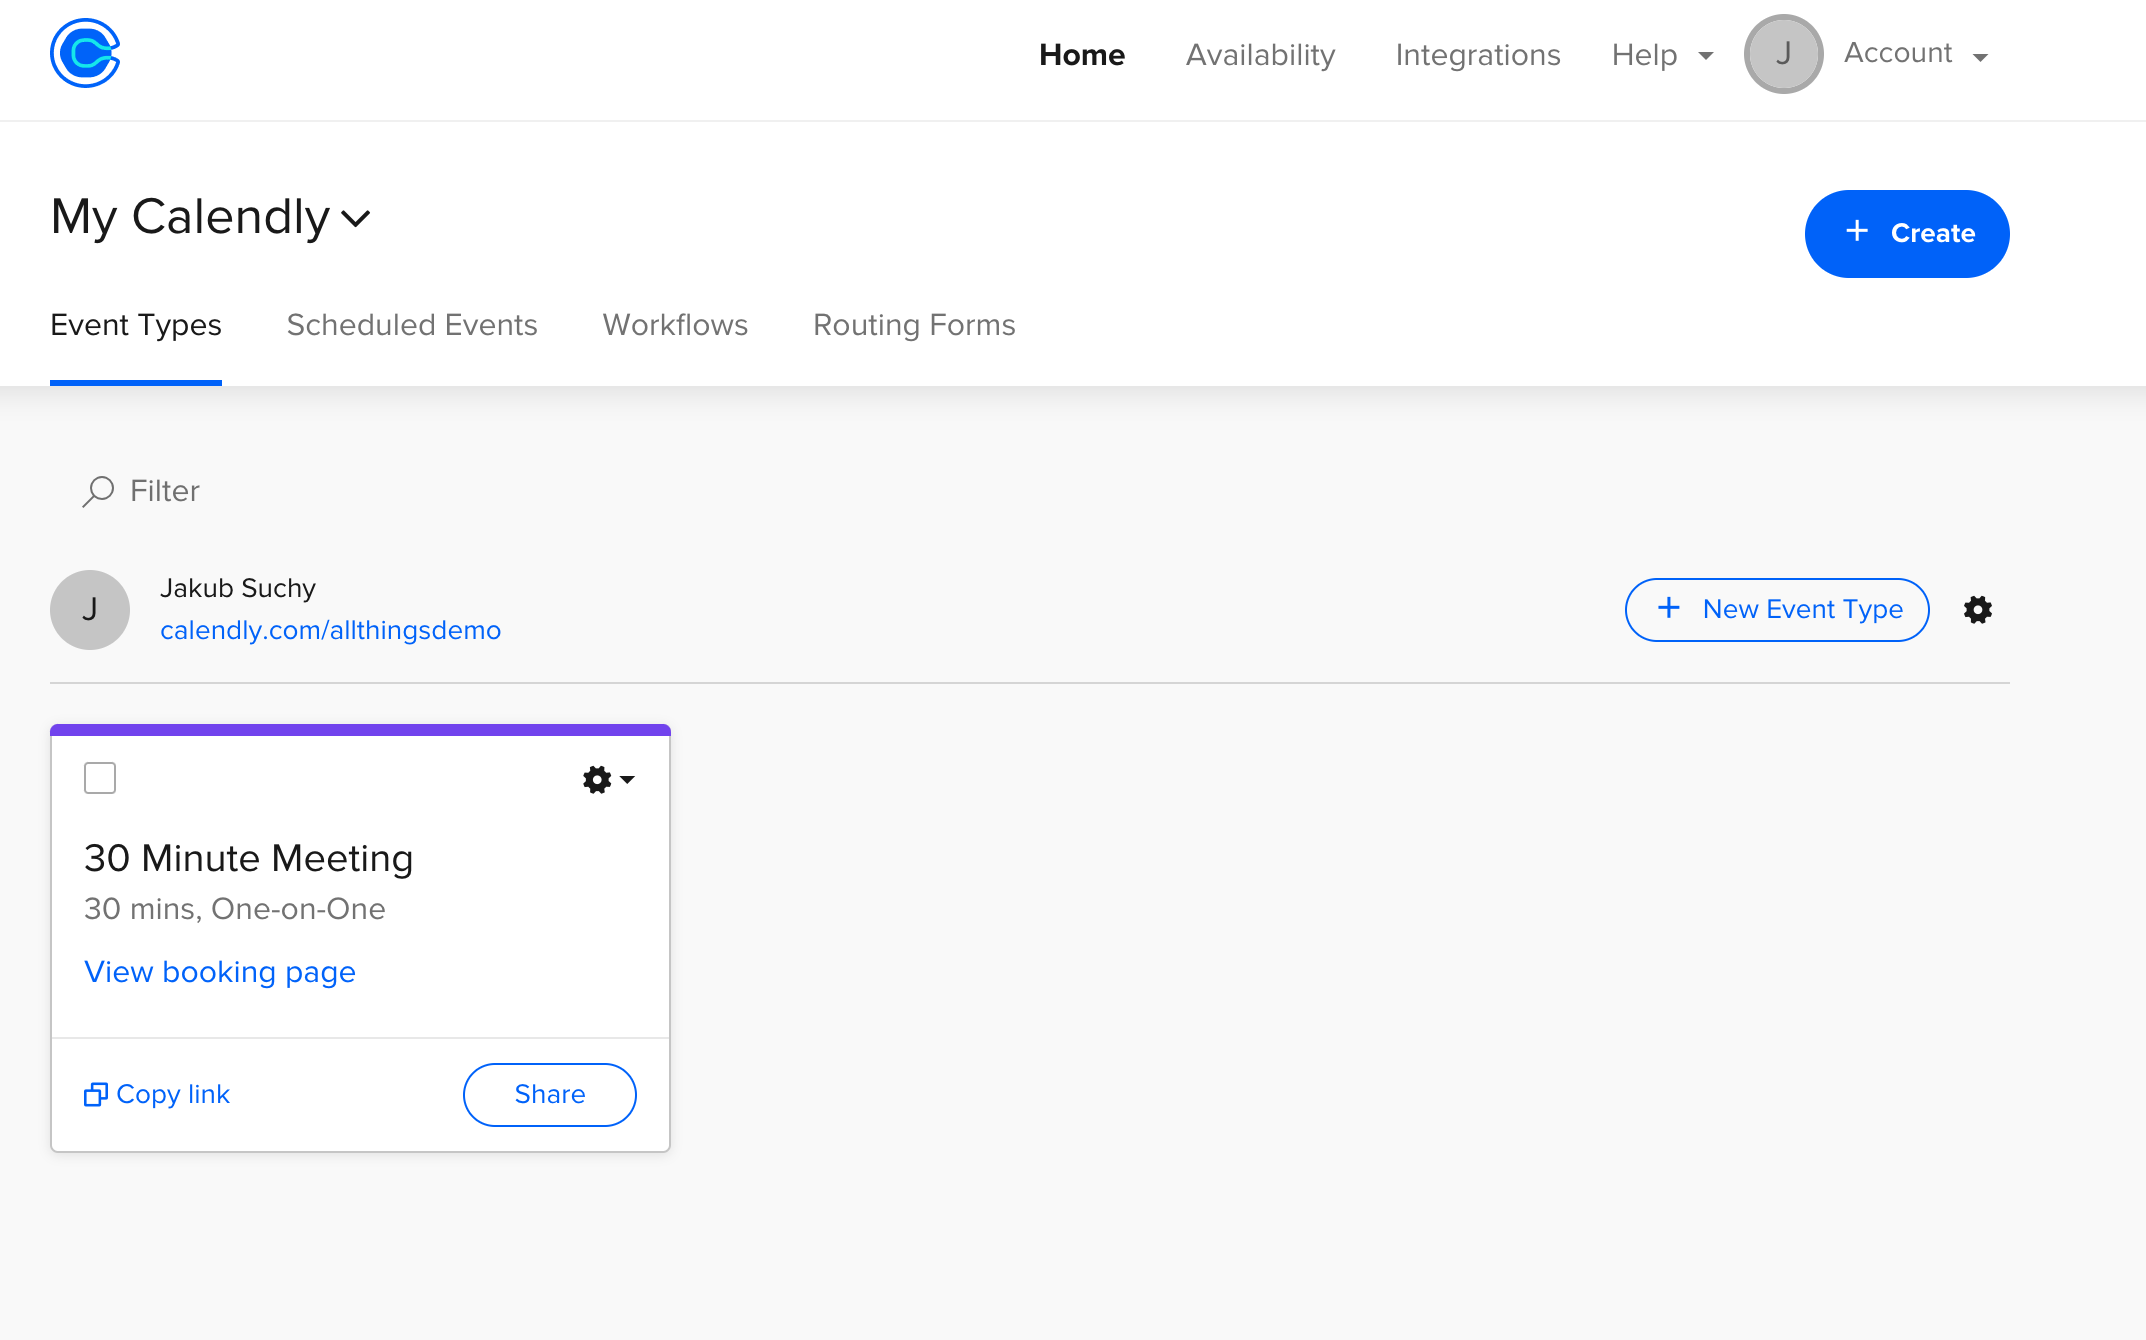Open settings gear next to New Event Type
The height and width of the screenshot is (1340, 2146).
(1977, 610)
